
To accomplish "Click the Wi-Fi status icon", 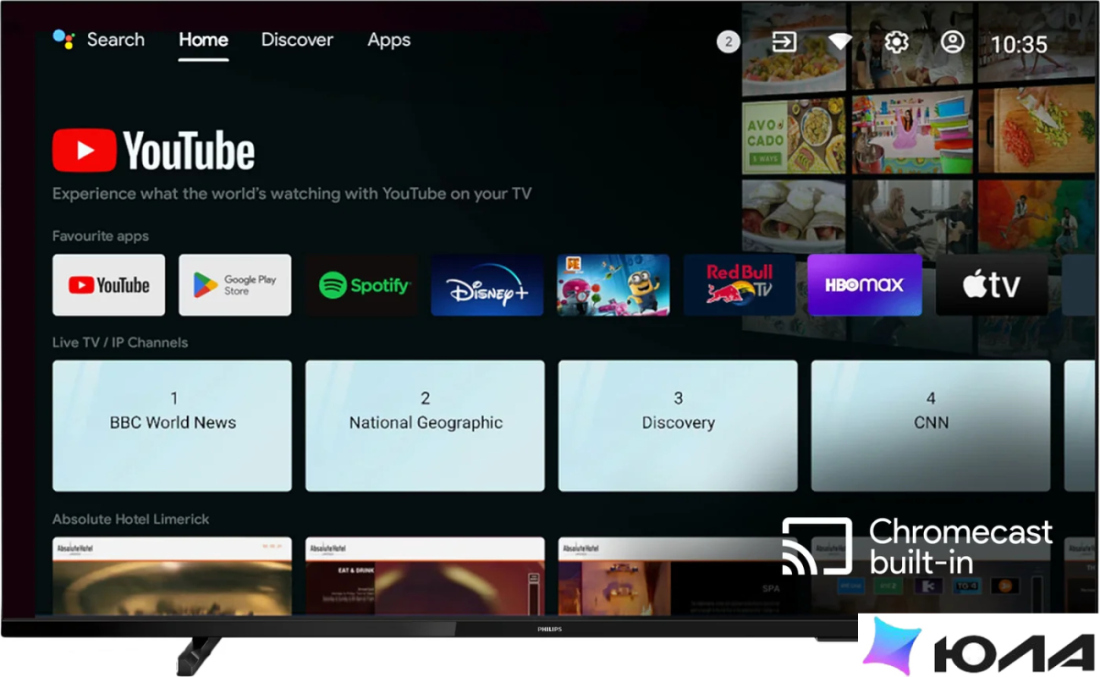I will [x=839, y=42].
